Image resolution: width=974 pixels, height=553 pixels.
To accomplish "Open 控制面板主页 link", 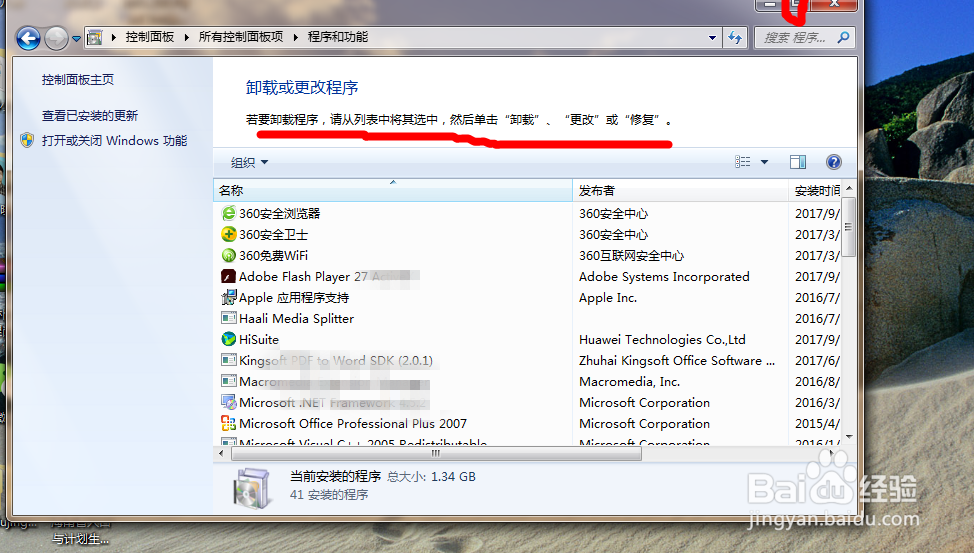I will (x=78, y=80).
